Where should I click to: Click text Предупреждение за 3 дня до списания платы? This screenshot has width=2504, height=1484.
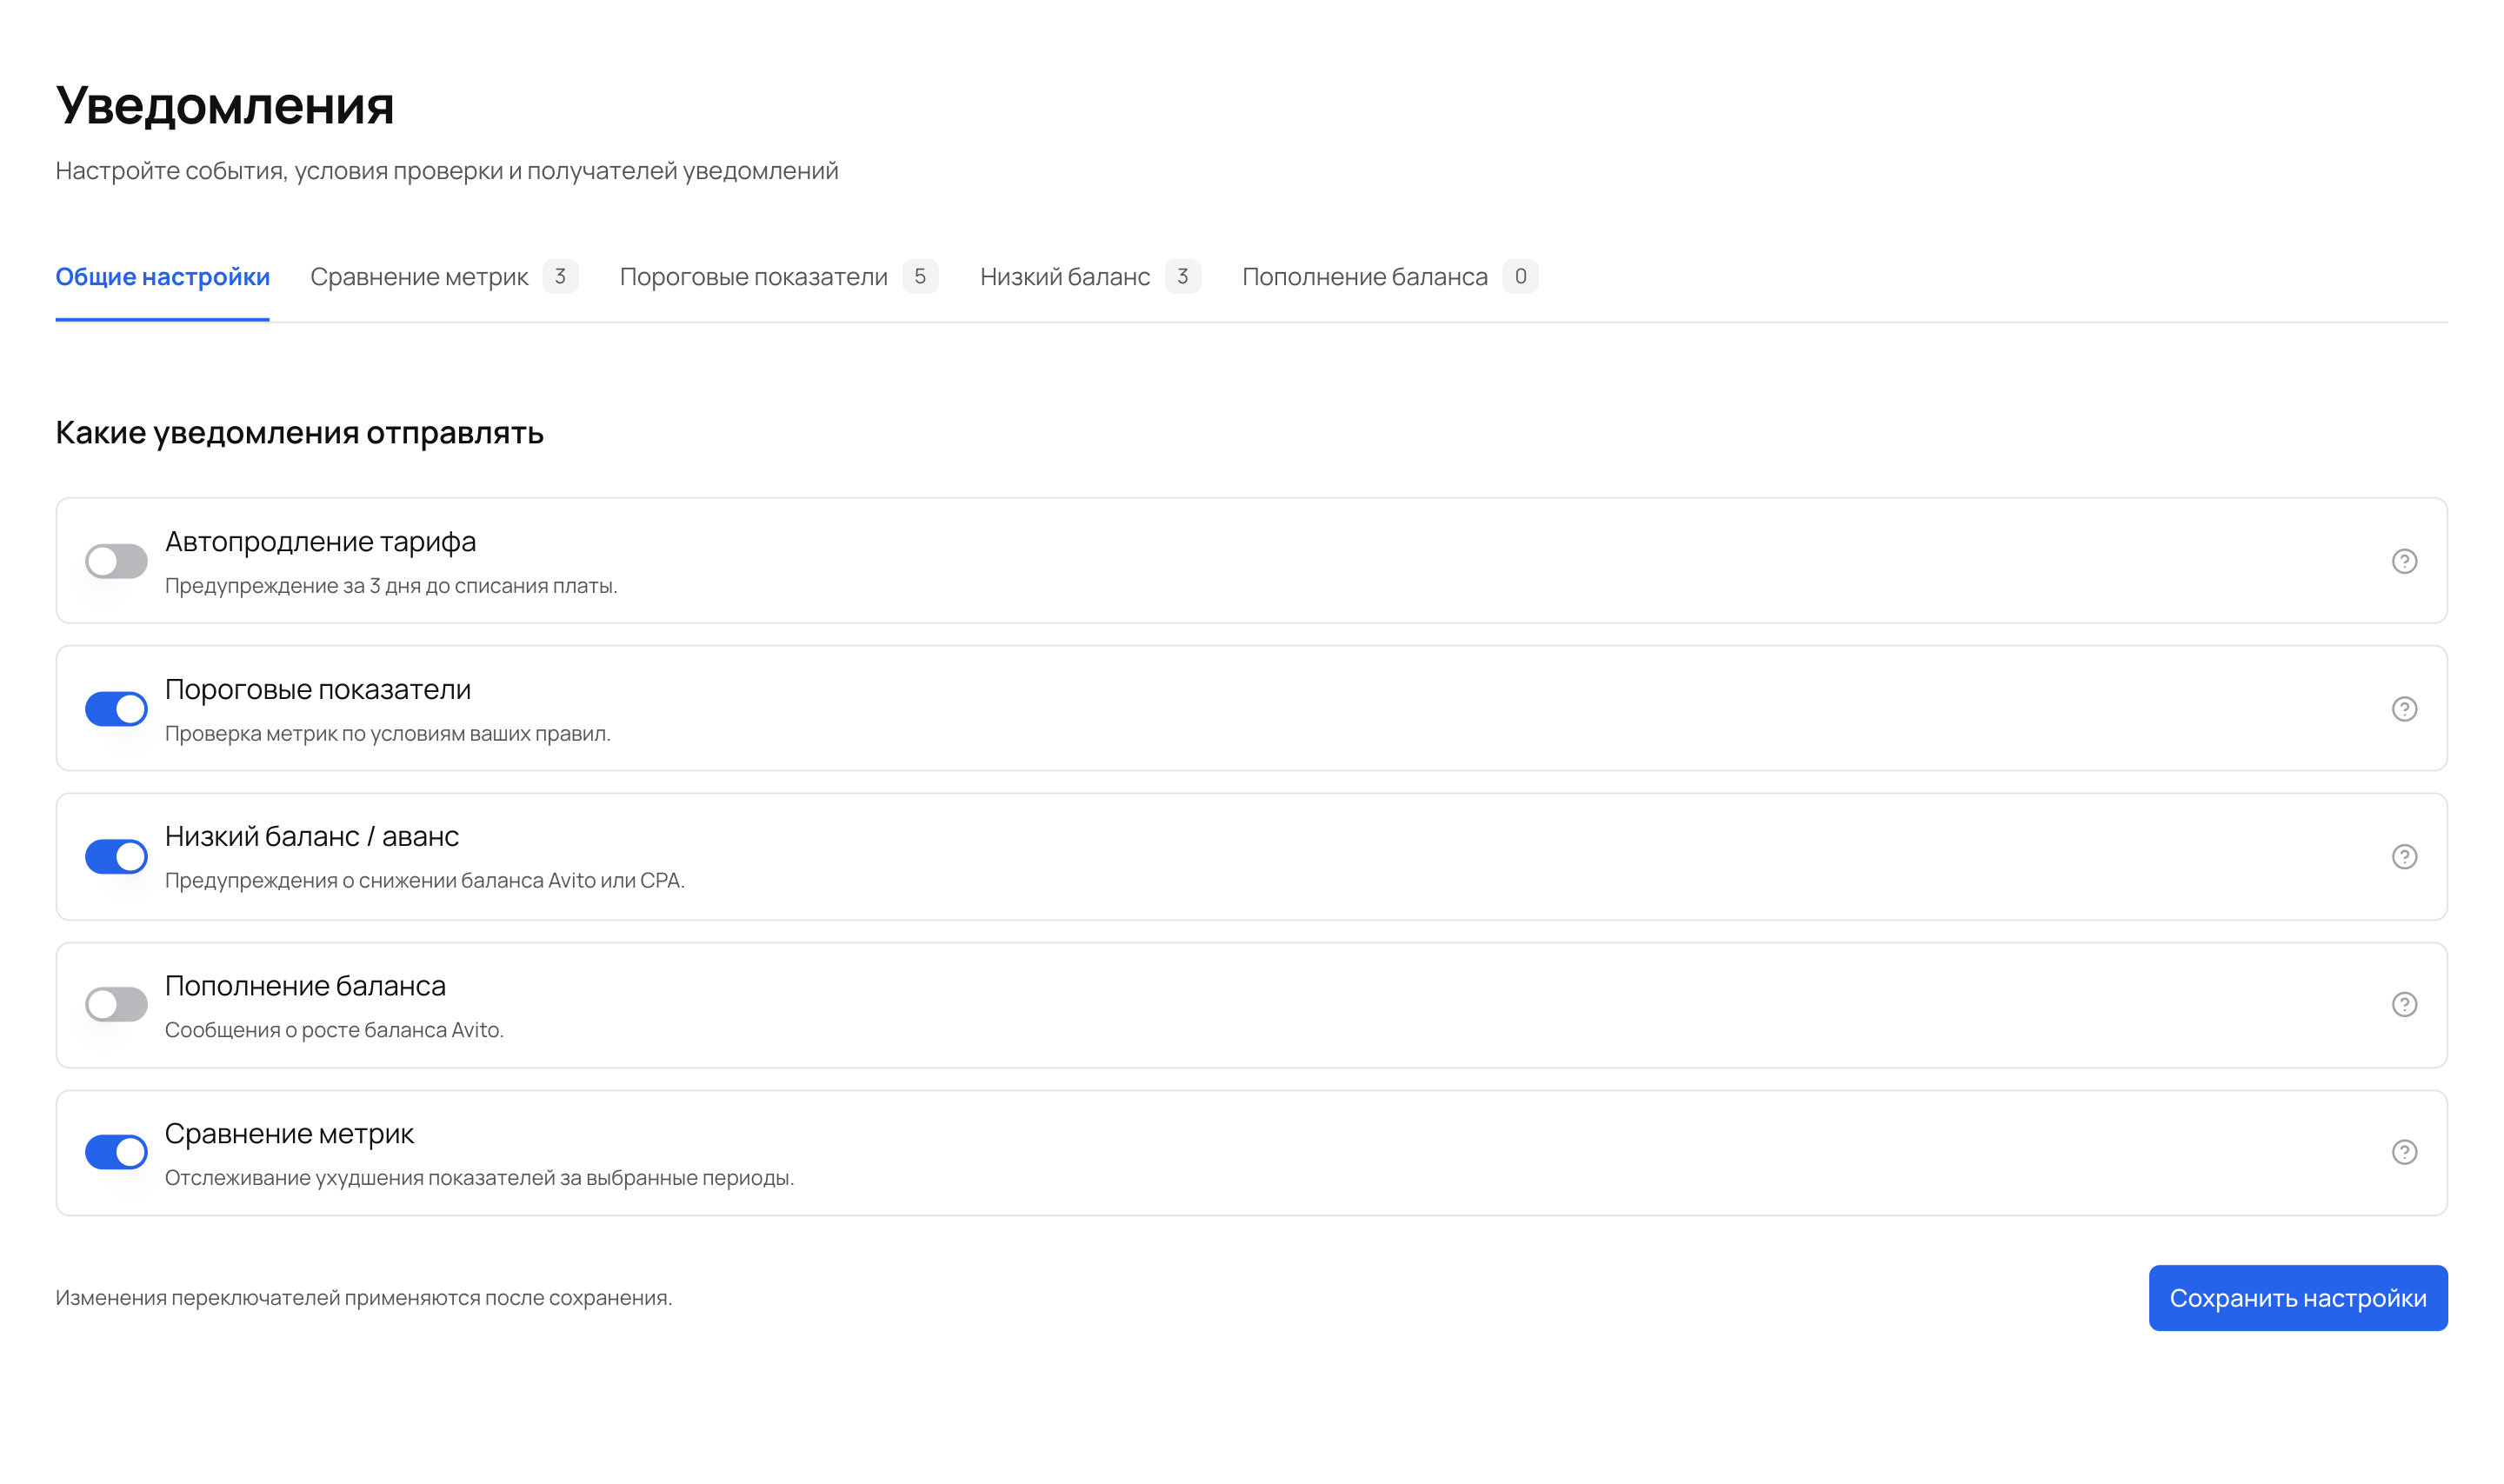point(391,586)
